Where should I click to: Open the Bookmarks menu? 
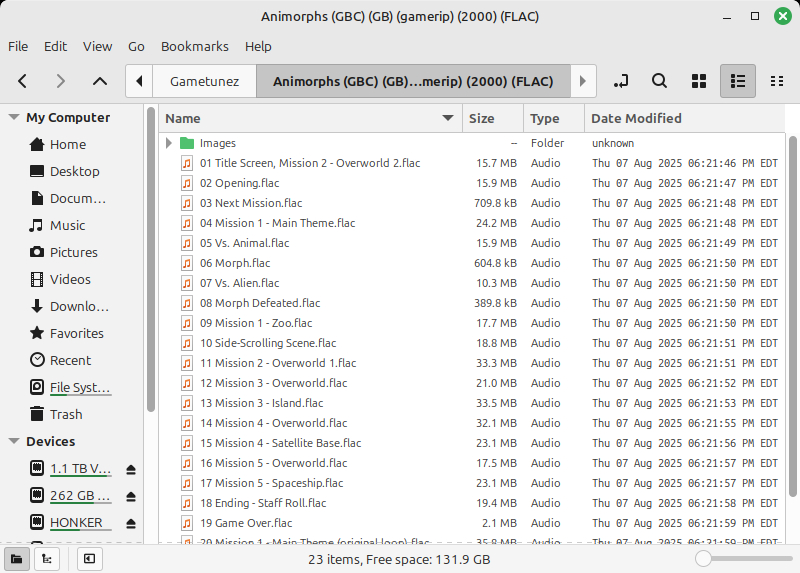tap(194, 46)
